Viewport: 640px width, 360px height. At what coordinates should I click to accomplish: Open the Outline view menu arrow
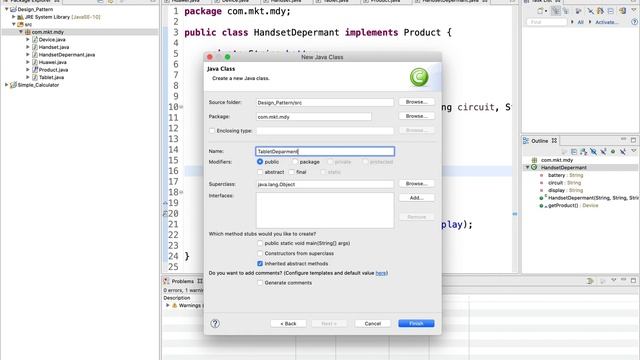click(x=633, y=151)
